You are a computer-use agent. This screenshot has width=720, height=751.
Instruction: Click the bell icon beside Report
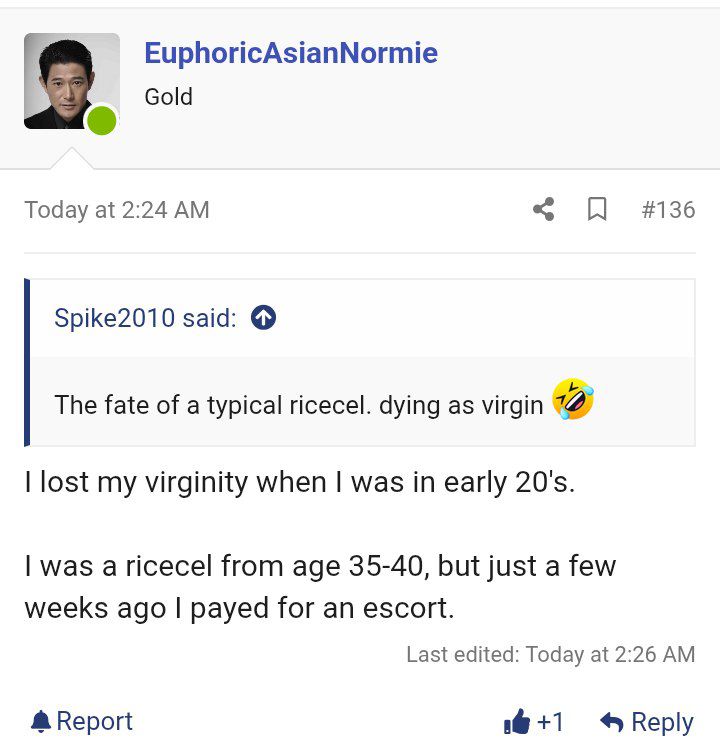[x=40, y=721]
